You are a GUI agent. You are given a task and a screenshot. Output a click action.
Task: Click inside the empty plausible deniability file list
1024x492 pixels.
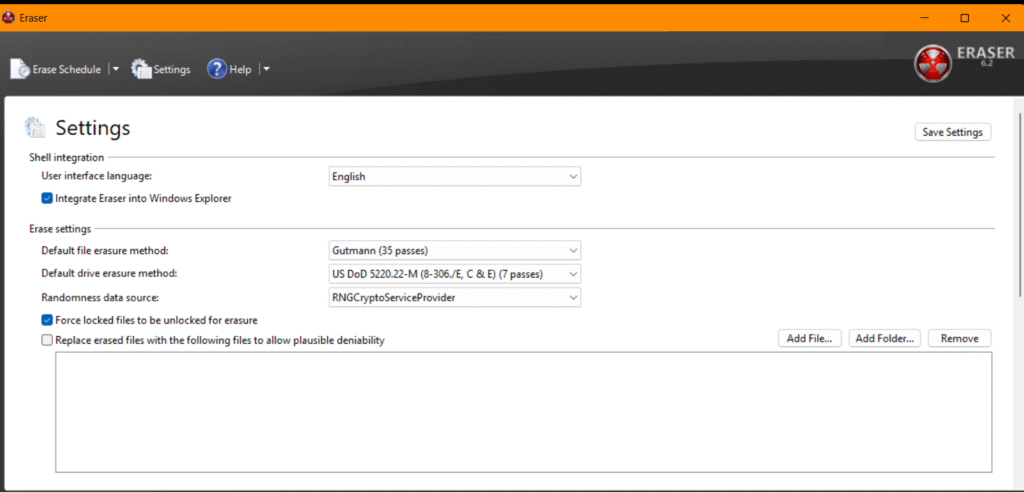click(523, 412)
